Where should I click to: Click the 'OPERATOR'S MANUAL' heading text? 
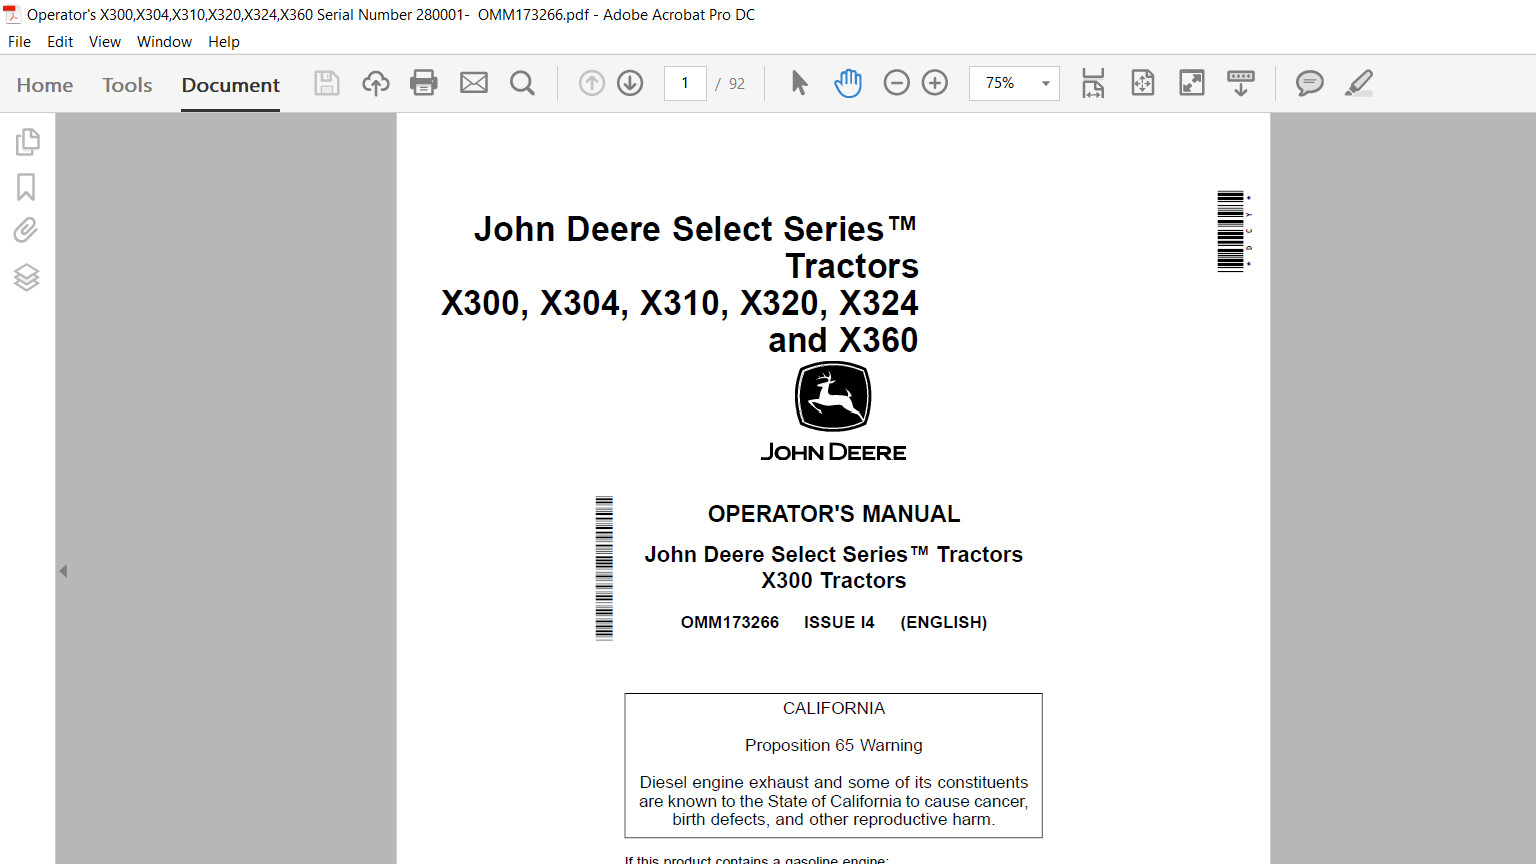834,514
